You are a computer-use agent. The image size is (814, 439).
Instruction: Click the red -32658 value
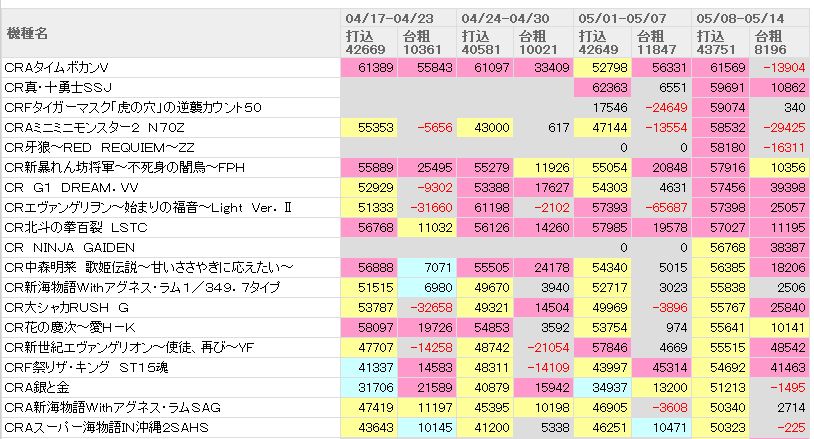click(x=428, y=307)
